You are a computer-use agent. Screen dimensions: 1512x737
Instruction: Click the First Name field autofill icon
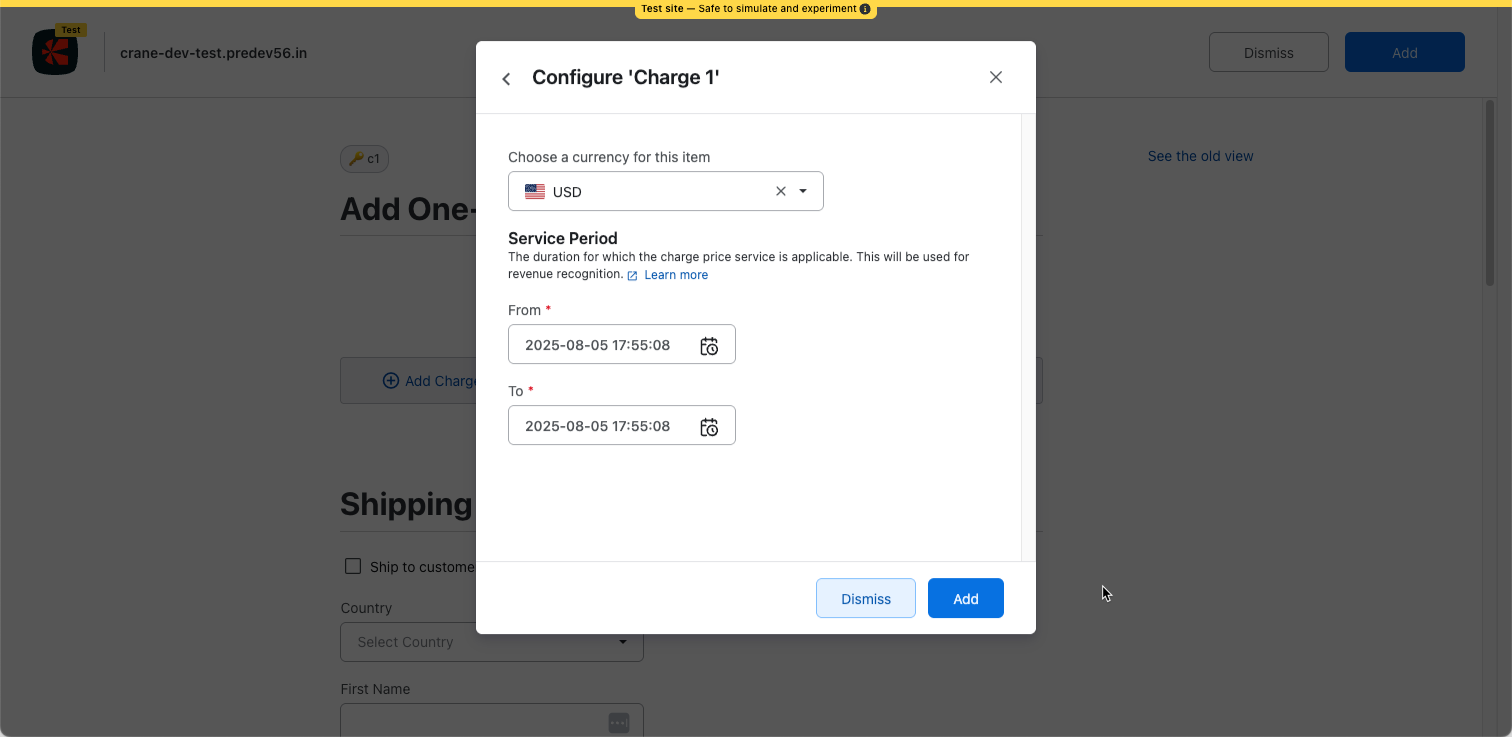point(618,722)
